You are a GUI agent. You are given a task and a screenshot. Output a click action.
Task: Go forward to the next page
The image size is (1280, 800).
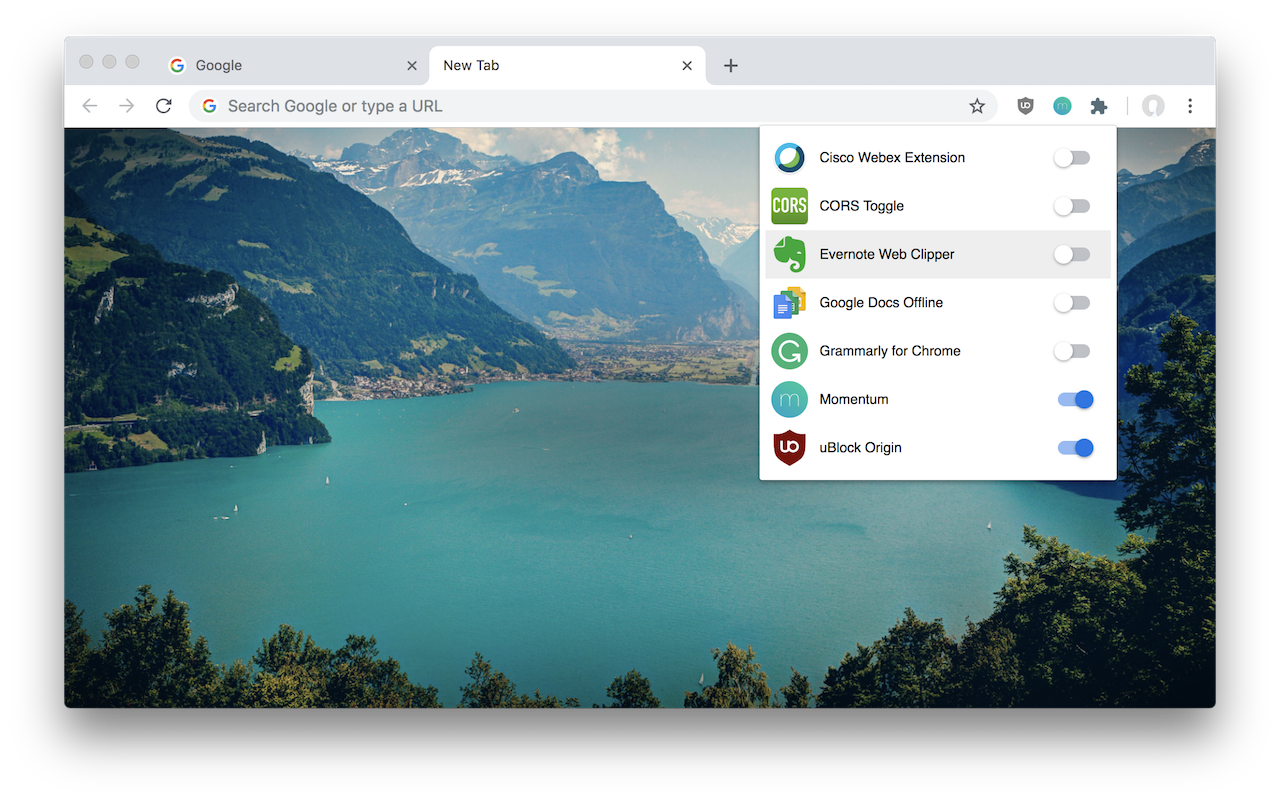[x=127, y=106]
